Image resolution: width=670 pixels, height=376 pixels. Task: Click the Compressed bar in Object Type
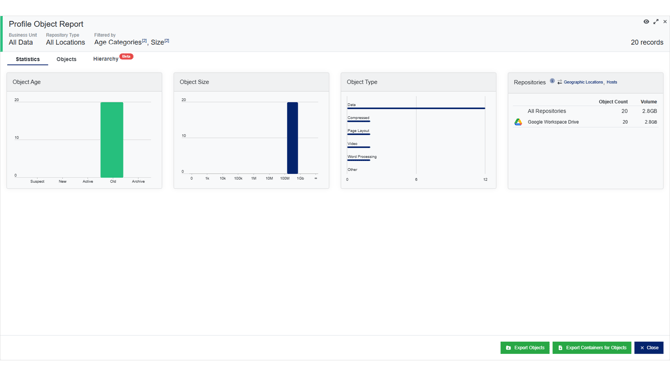point(359,121)
